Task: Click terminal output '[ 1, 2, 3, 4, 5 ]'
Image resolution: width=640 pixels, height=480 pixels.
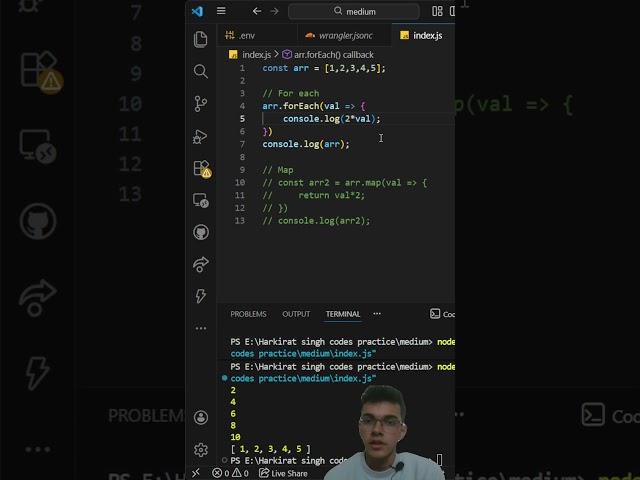Action: pyautogui.click(x=270, y=449)
